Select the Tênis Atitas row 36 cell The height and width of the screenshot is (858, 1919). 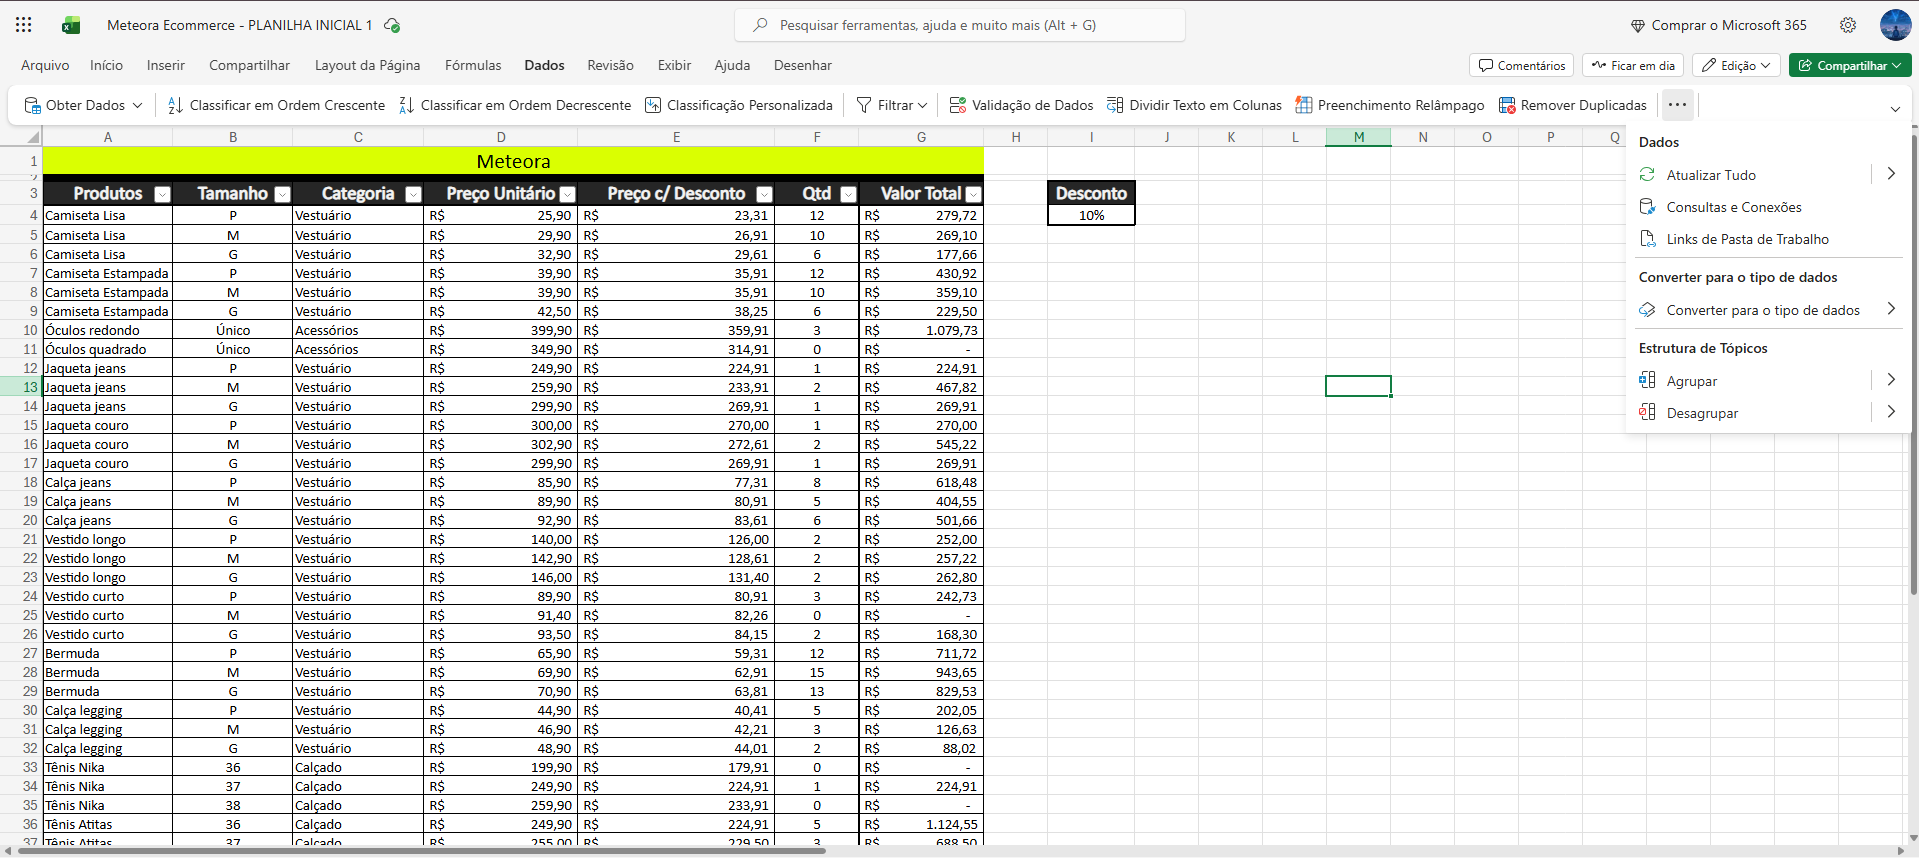coord(108,824)
